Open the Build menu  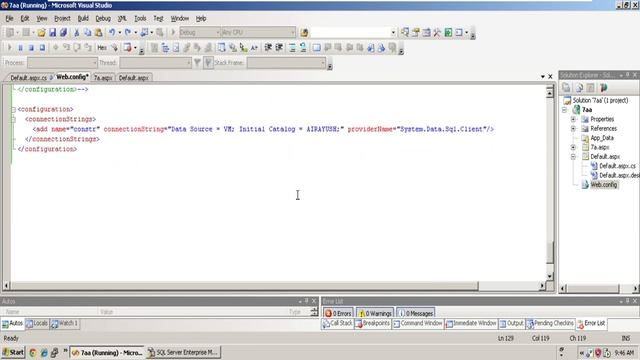pos(83,18)
